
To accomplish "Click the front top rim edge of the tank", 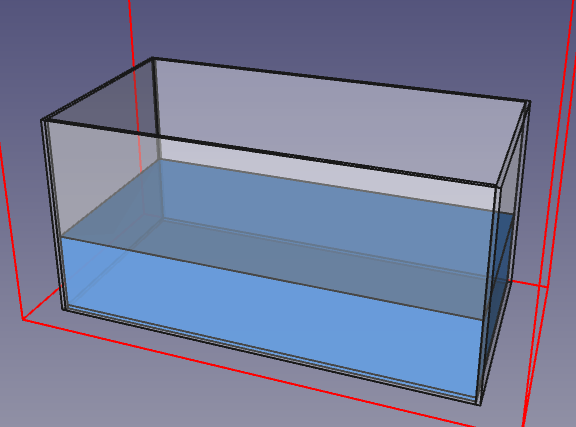I will 272,153.
